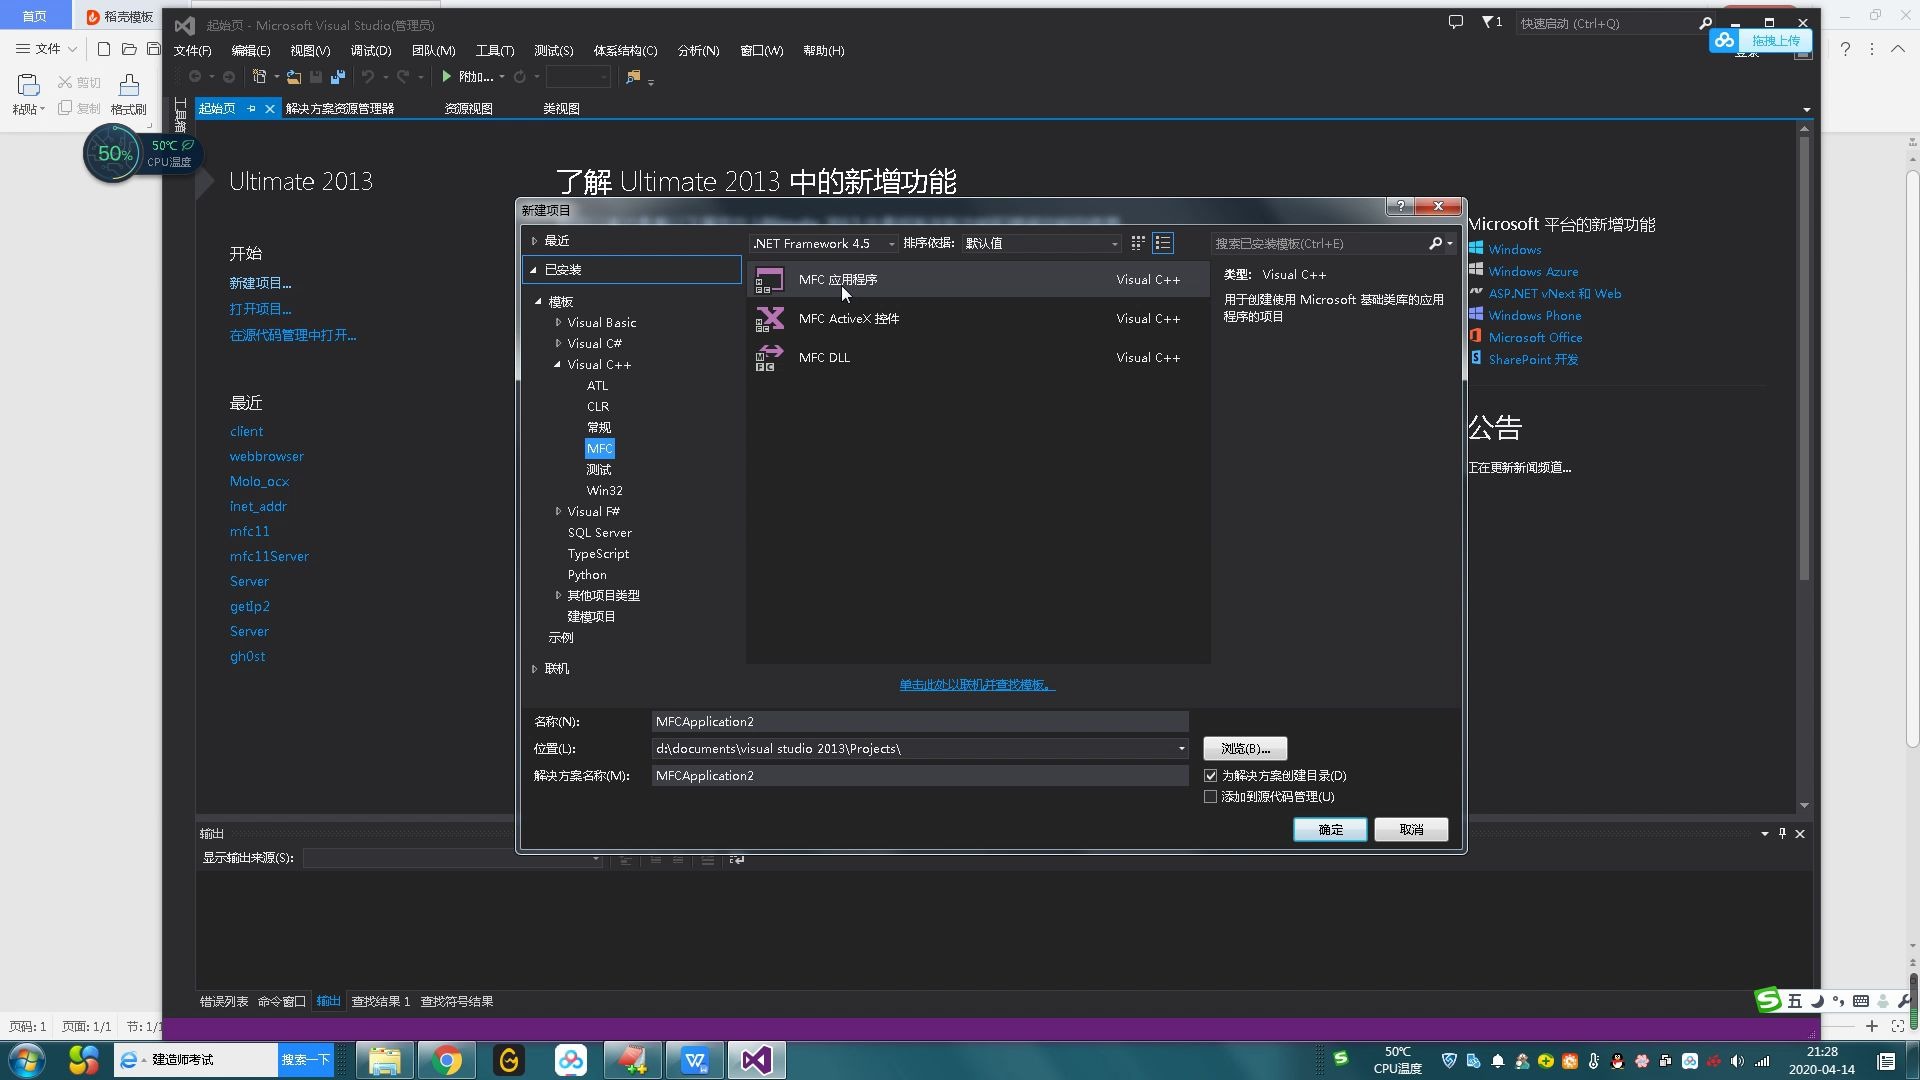Click the search online templates link
This screenshot has width=1920, height=1080.
pos(977,685)
